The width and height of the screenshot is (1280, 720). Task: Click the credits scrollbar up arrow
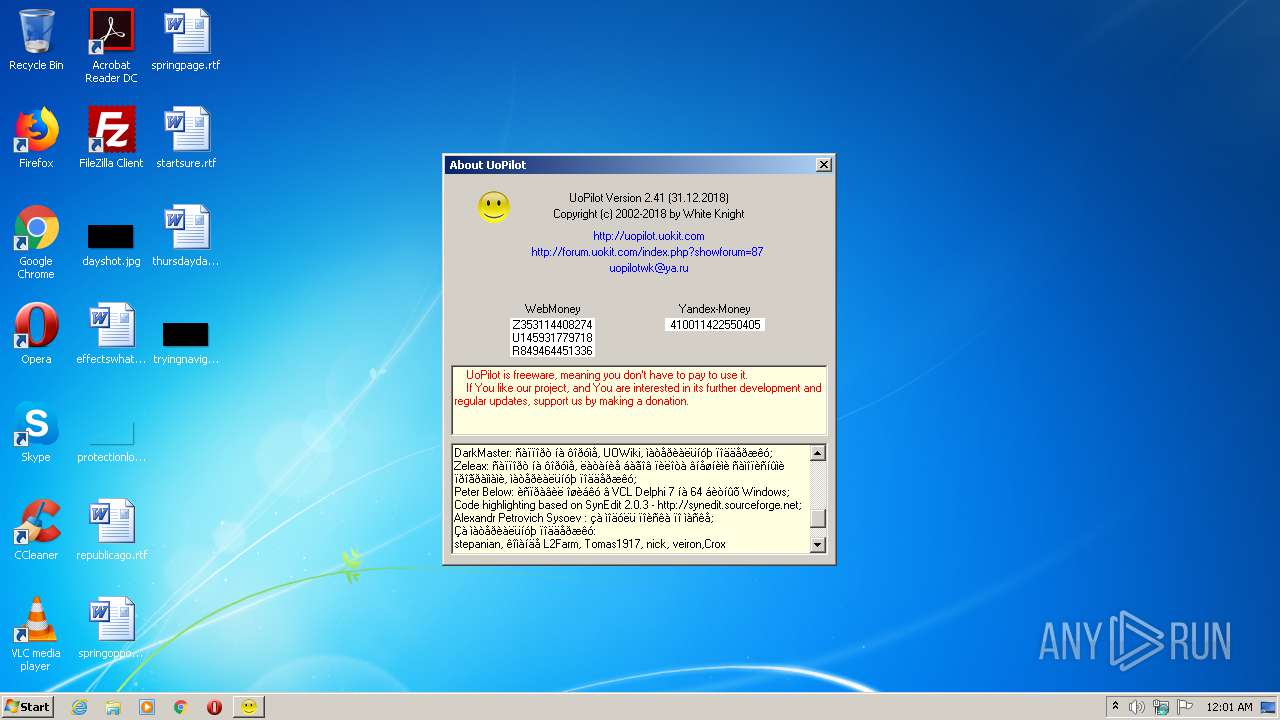pyautogui.click(x=817, y=453)
